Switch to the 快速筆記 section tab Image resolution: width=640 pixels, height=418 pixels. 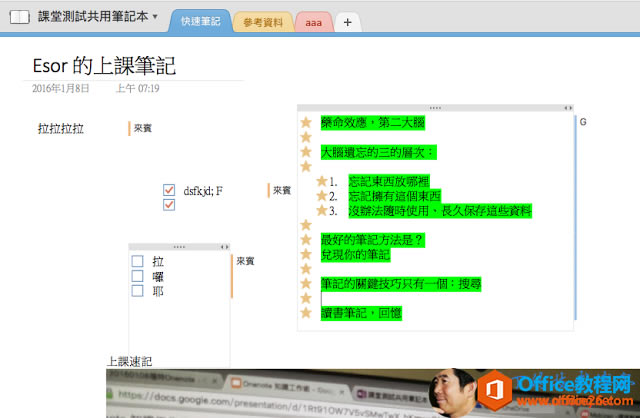(200, 22)
